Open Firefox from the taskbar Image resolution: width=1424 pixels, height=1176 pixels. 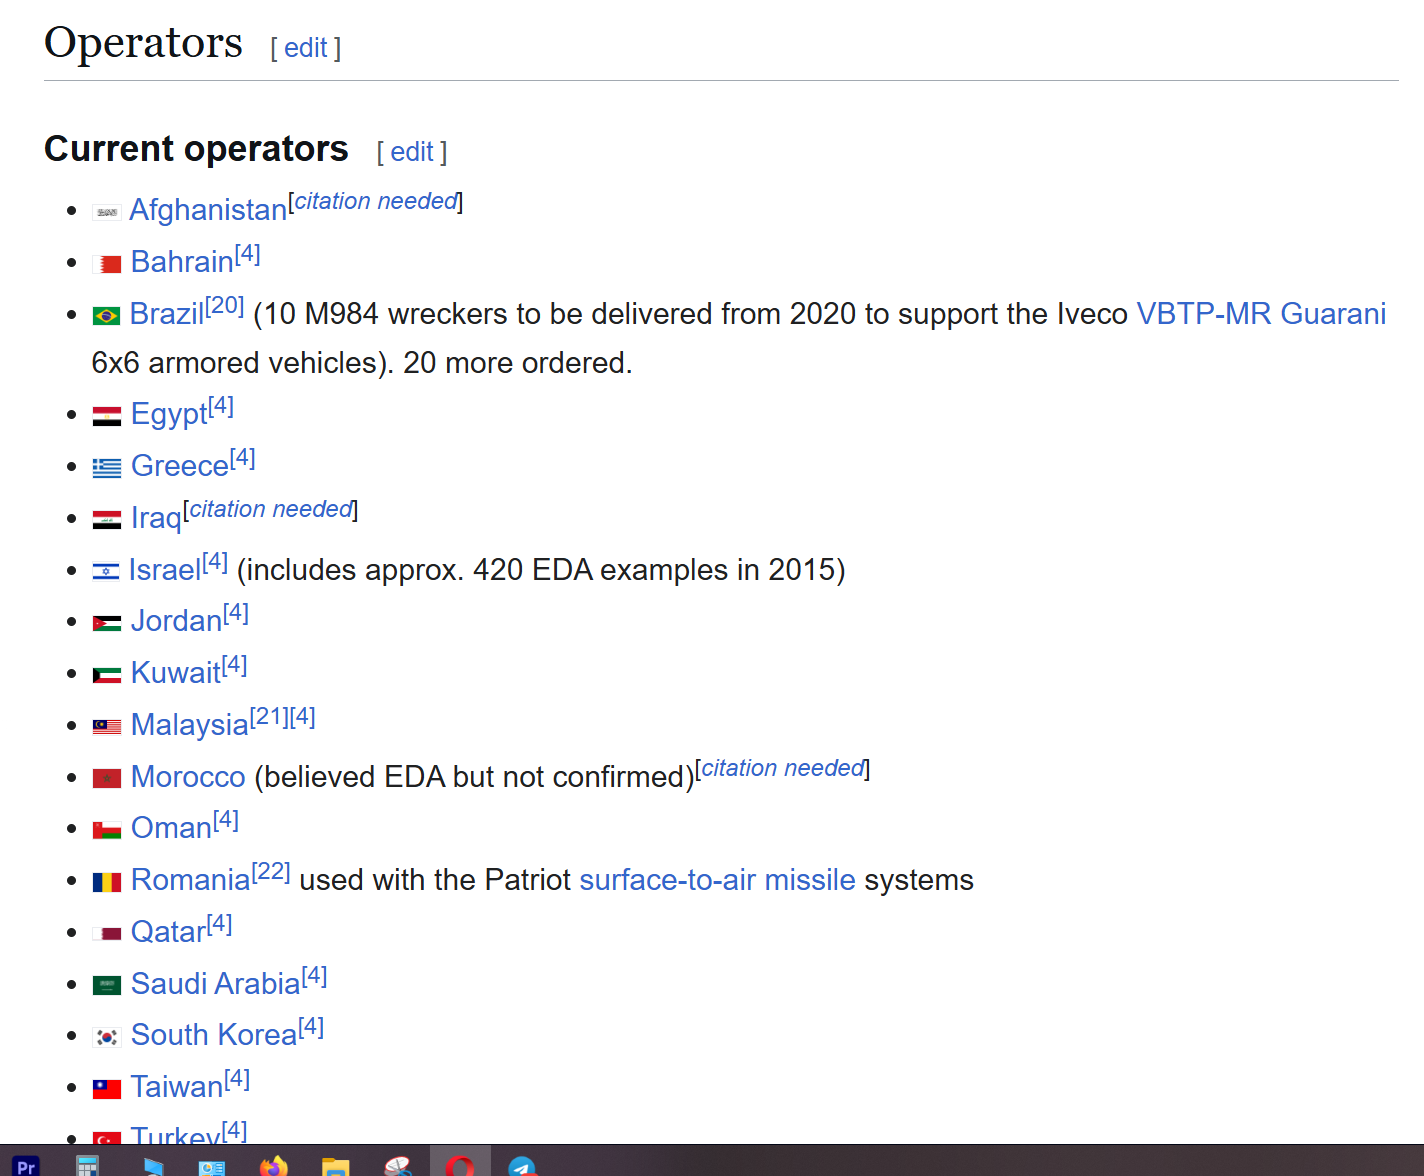273,1165
